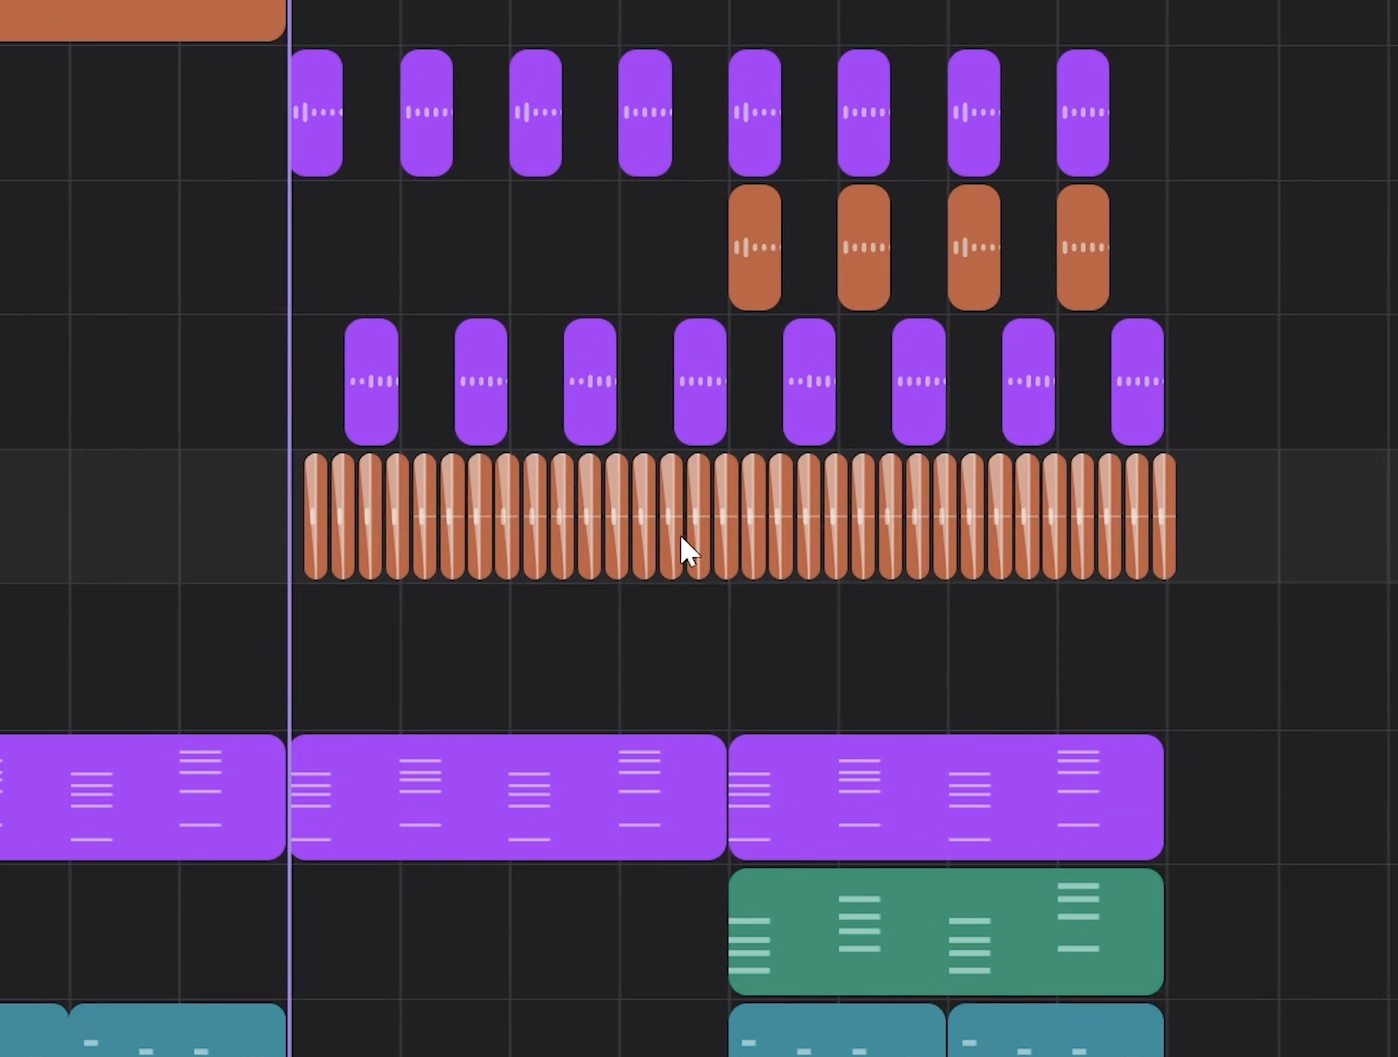Select the second purple audio clip in the top row
The height and width of the screenshot is (1057, 1398).
[x=427, y=113]
